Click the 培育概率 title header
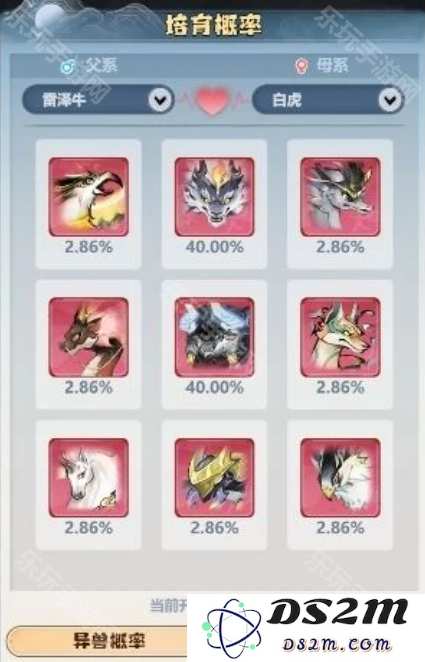 [214, 25]
